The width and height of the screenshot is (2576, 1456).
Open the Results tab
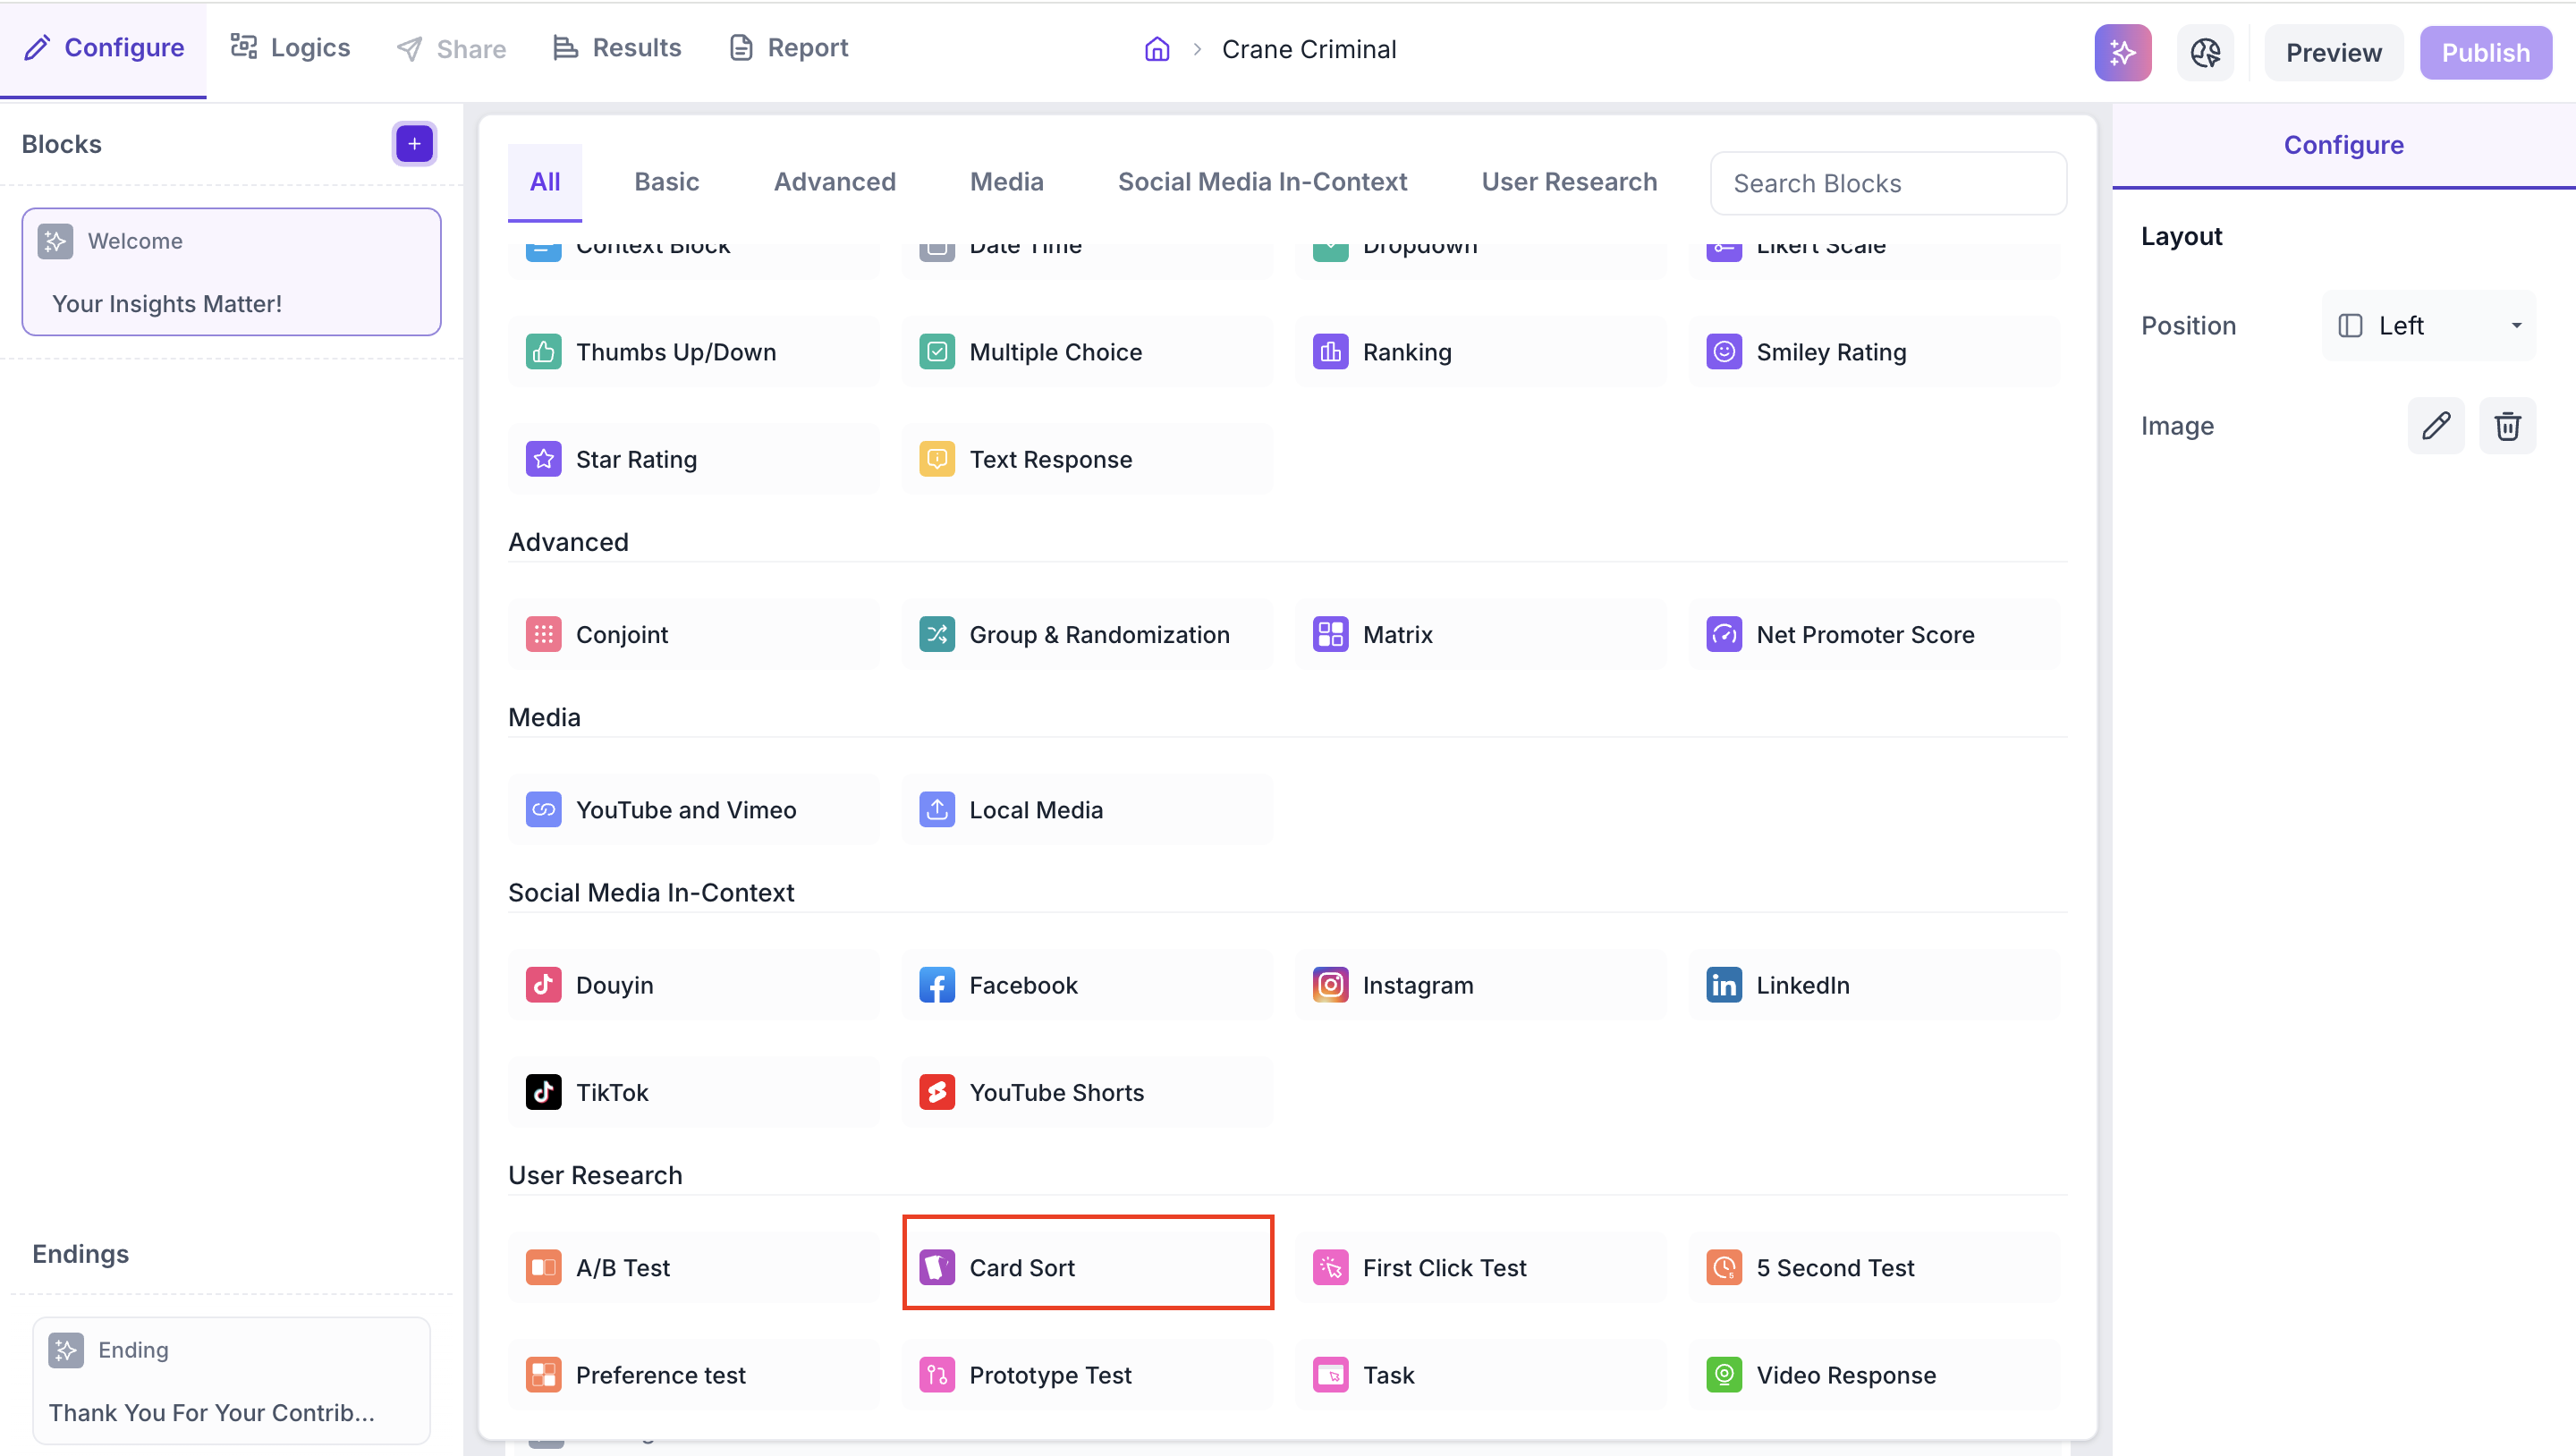(x=617, y=48)
